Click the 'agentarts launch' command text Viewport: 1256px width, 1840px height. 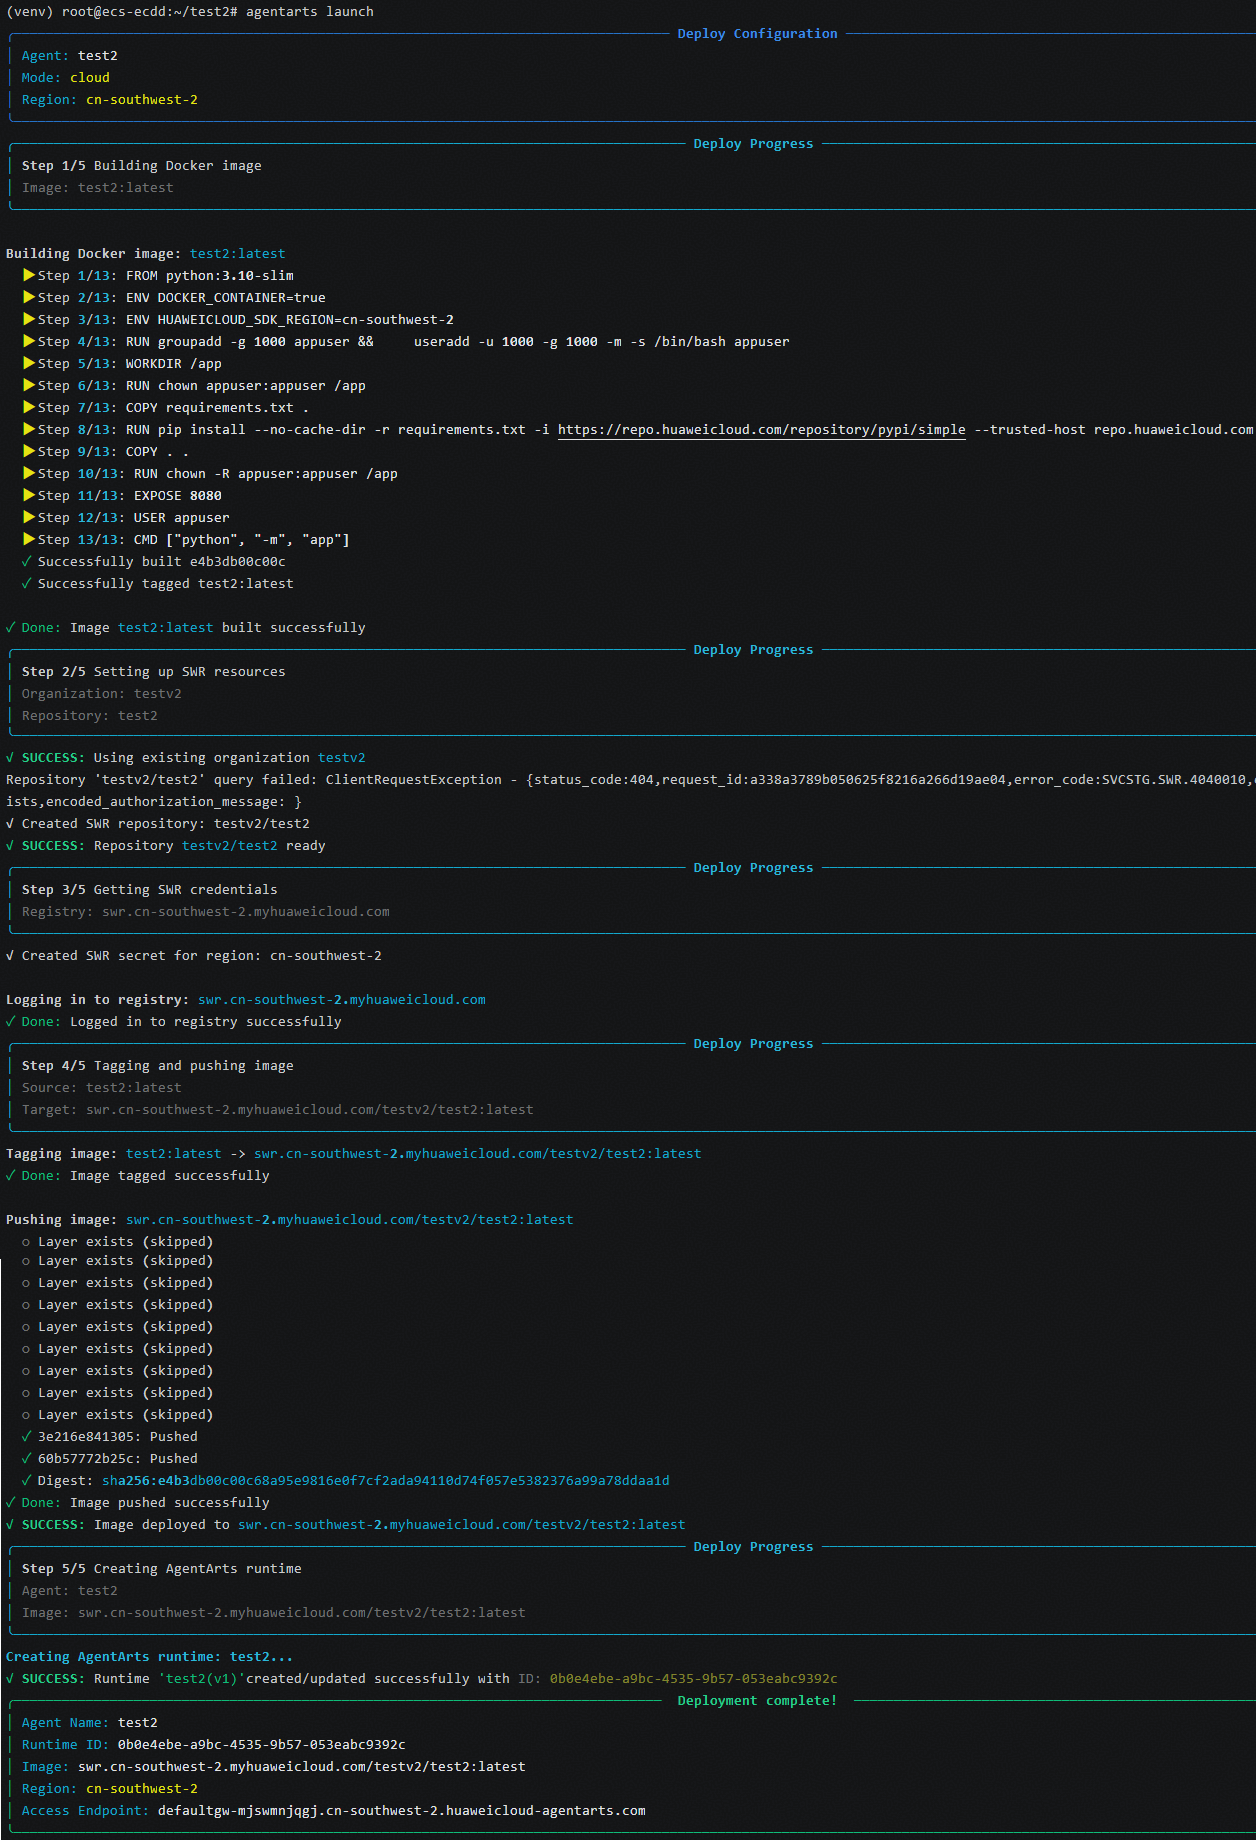click(x=310, y=12)
